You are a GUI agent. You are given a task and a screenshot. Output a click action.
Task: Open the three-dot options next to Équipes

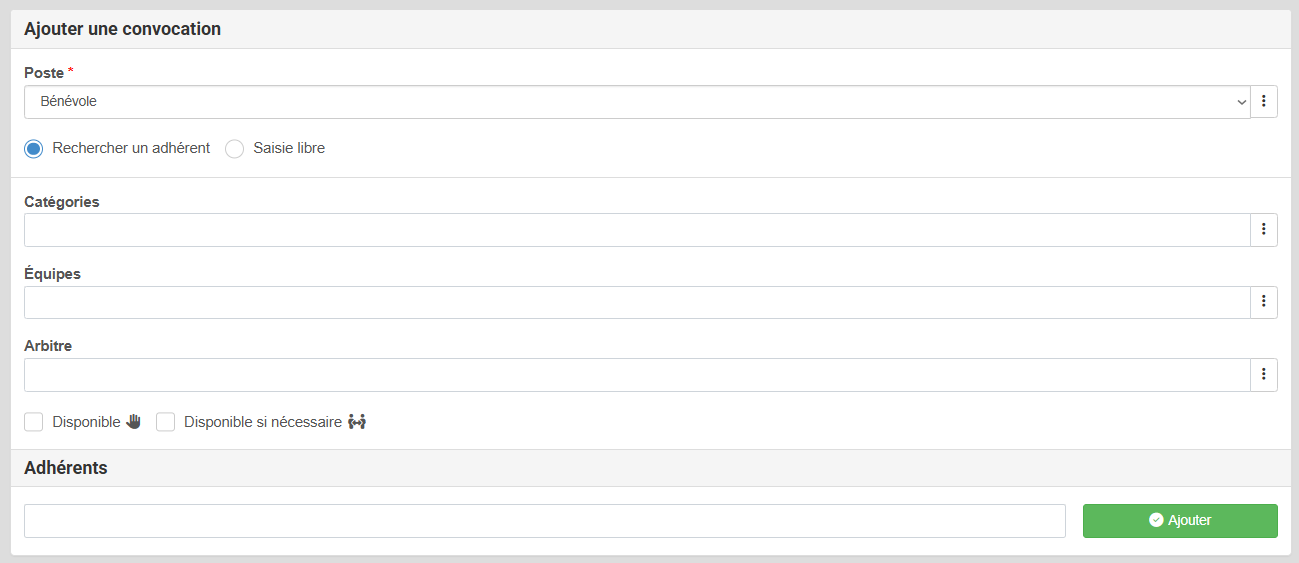[1264, 302]
